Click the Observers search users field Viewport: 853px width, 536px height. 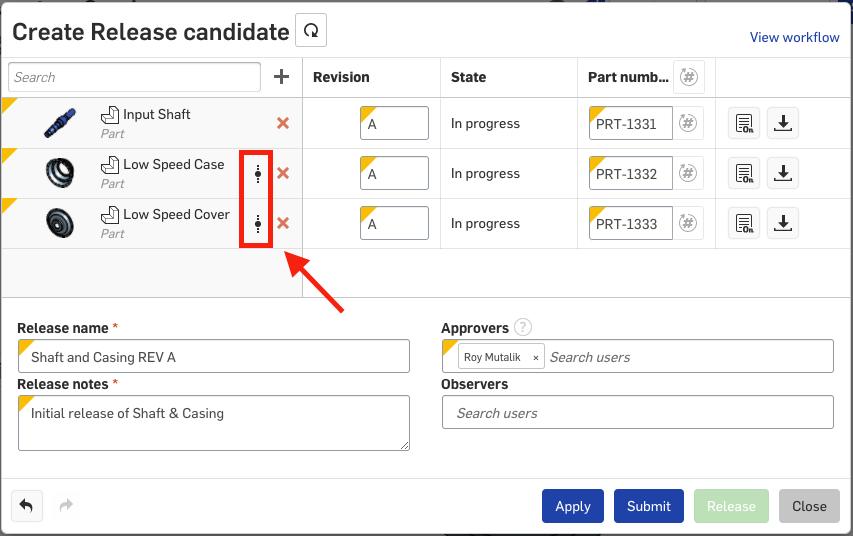point(637,413)
